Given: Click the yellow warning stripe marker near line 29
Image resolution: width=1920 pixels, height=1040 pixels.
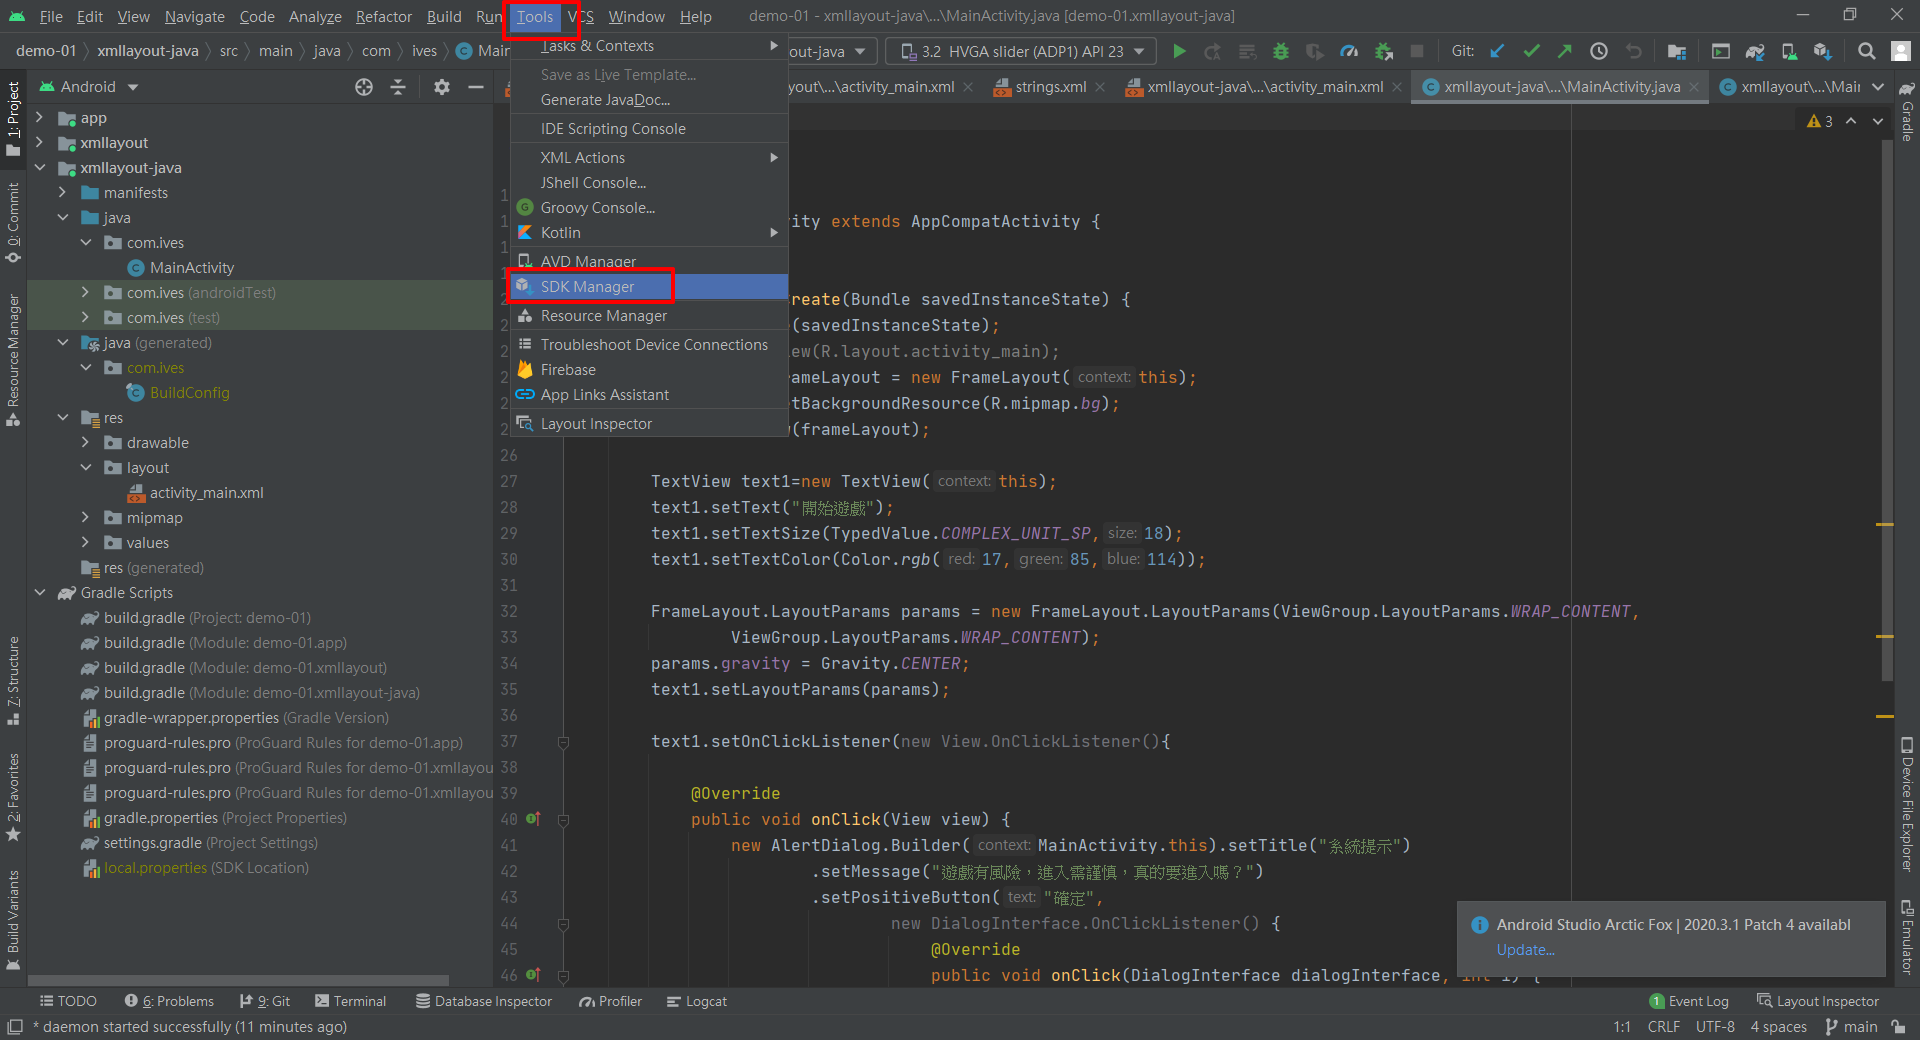Looking at the screenshot, I should [1885, 524].
